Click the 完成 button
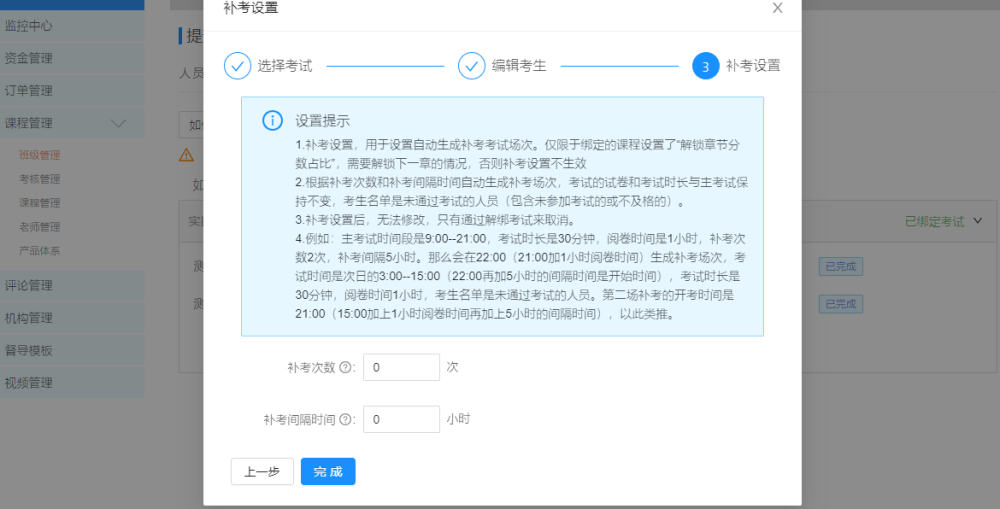Screen dimensions: 1000x509 coord(328,471)
